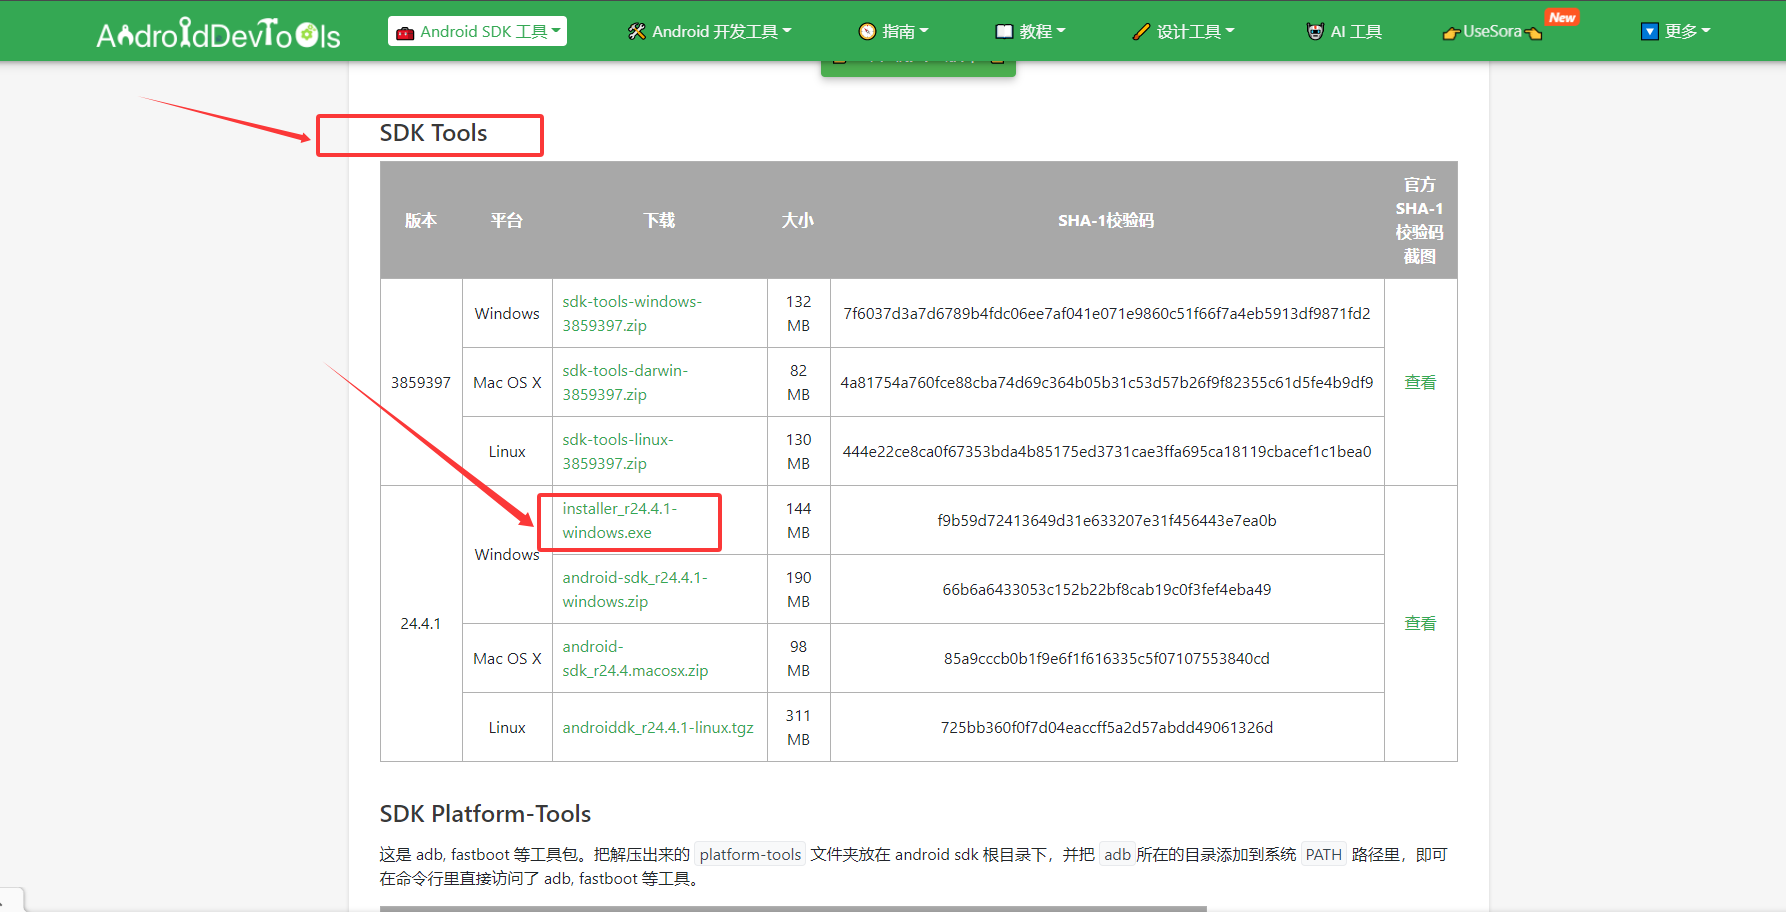Click the blue arrow icon beside 更多
The width and height of the screenshot is (1786, 912).
click(x=1650, y=32)
